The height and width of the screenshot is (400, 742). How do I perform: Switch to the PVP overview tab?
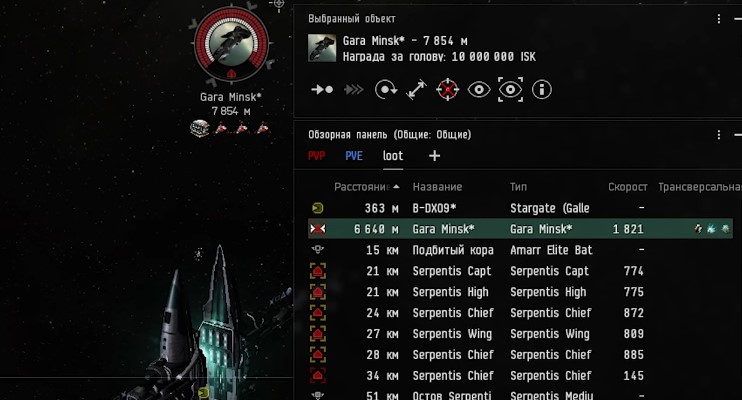(x=317, y=156)
